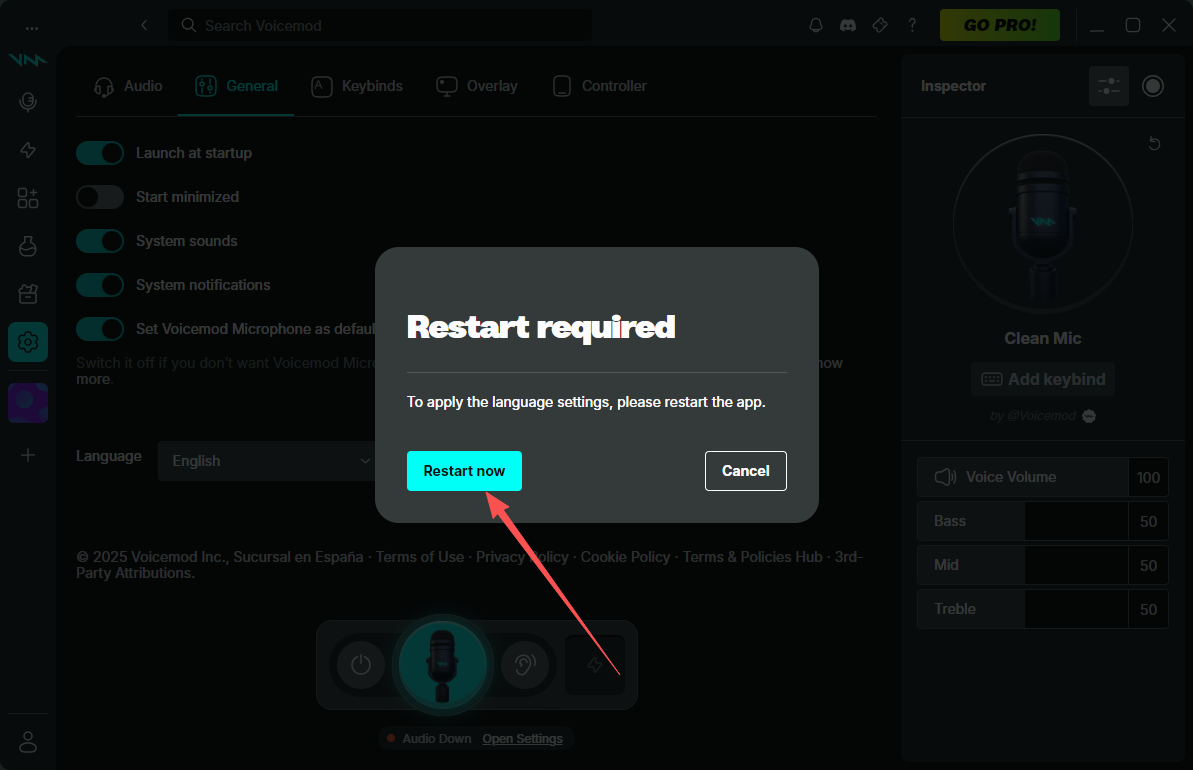
Task: Toggle System sounds switch
Action: 100,241
